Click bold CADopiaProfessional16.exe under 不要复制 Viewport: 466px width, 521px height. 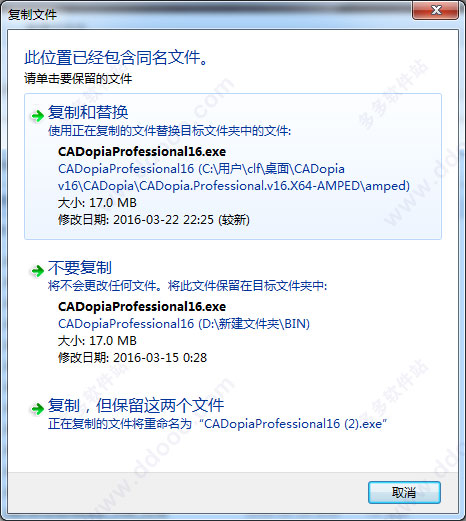click(x=142, y=306)
